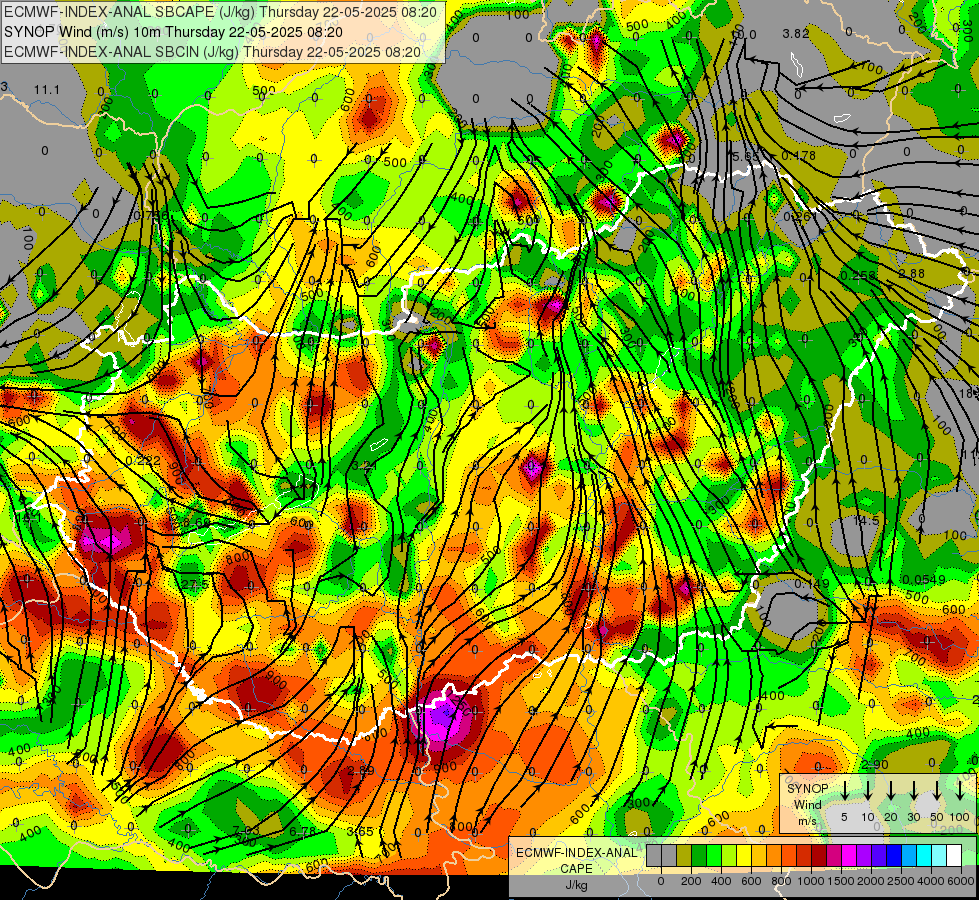The height and width of the screenshot is (900, 979).
Task: Click the 2.89 value on the map
Action: pyautogui.click(x=362, y=770)
